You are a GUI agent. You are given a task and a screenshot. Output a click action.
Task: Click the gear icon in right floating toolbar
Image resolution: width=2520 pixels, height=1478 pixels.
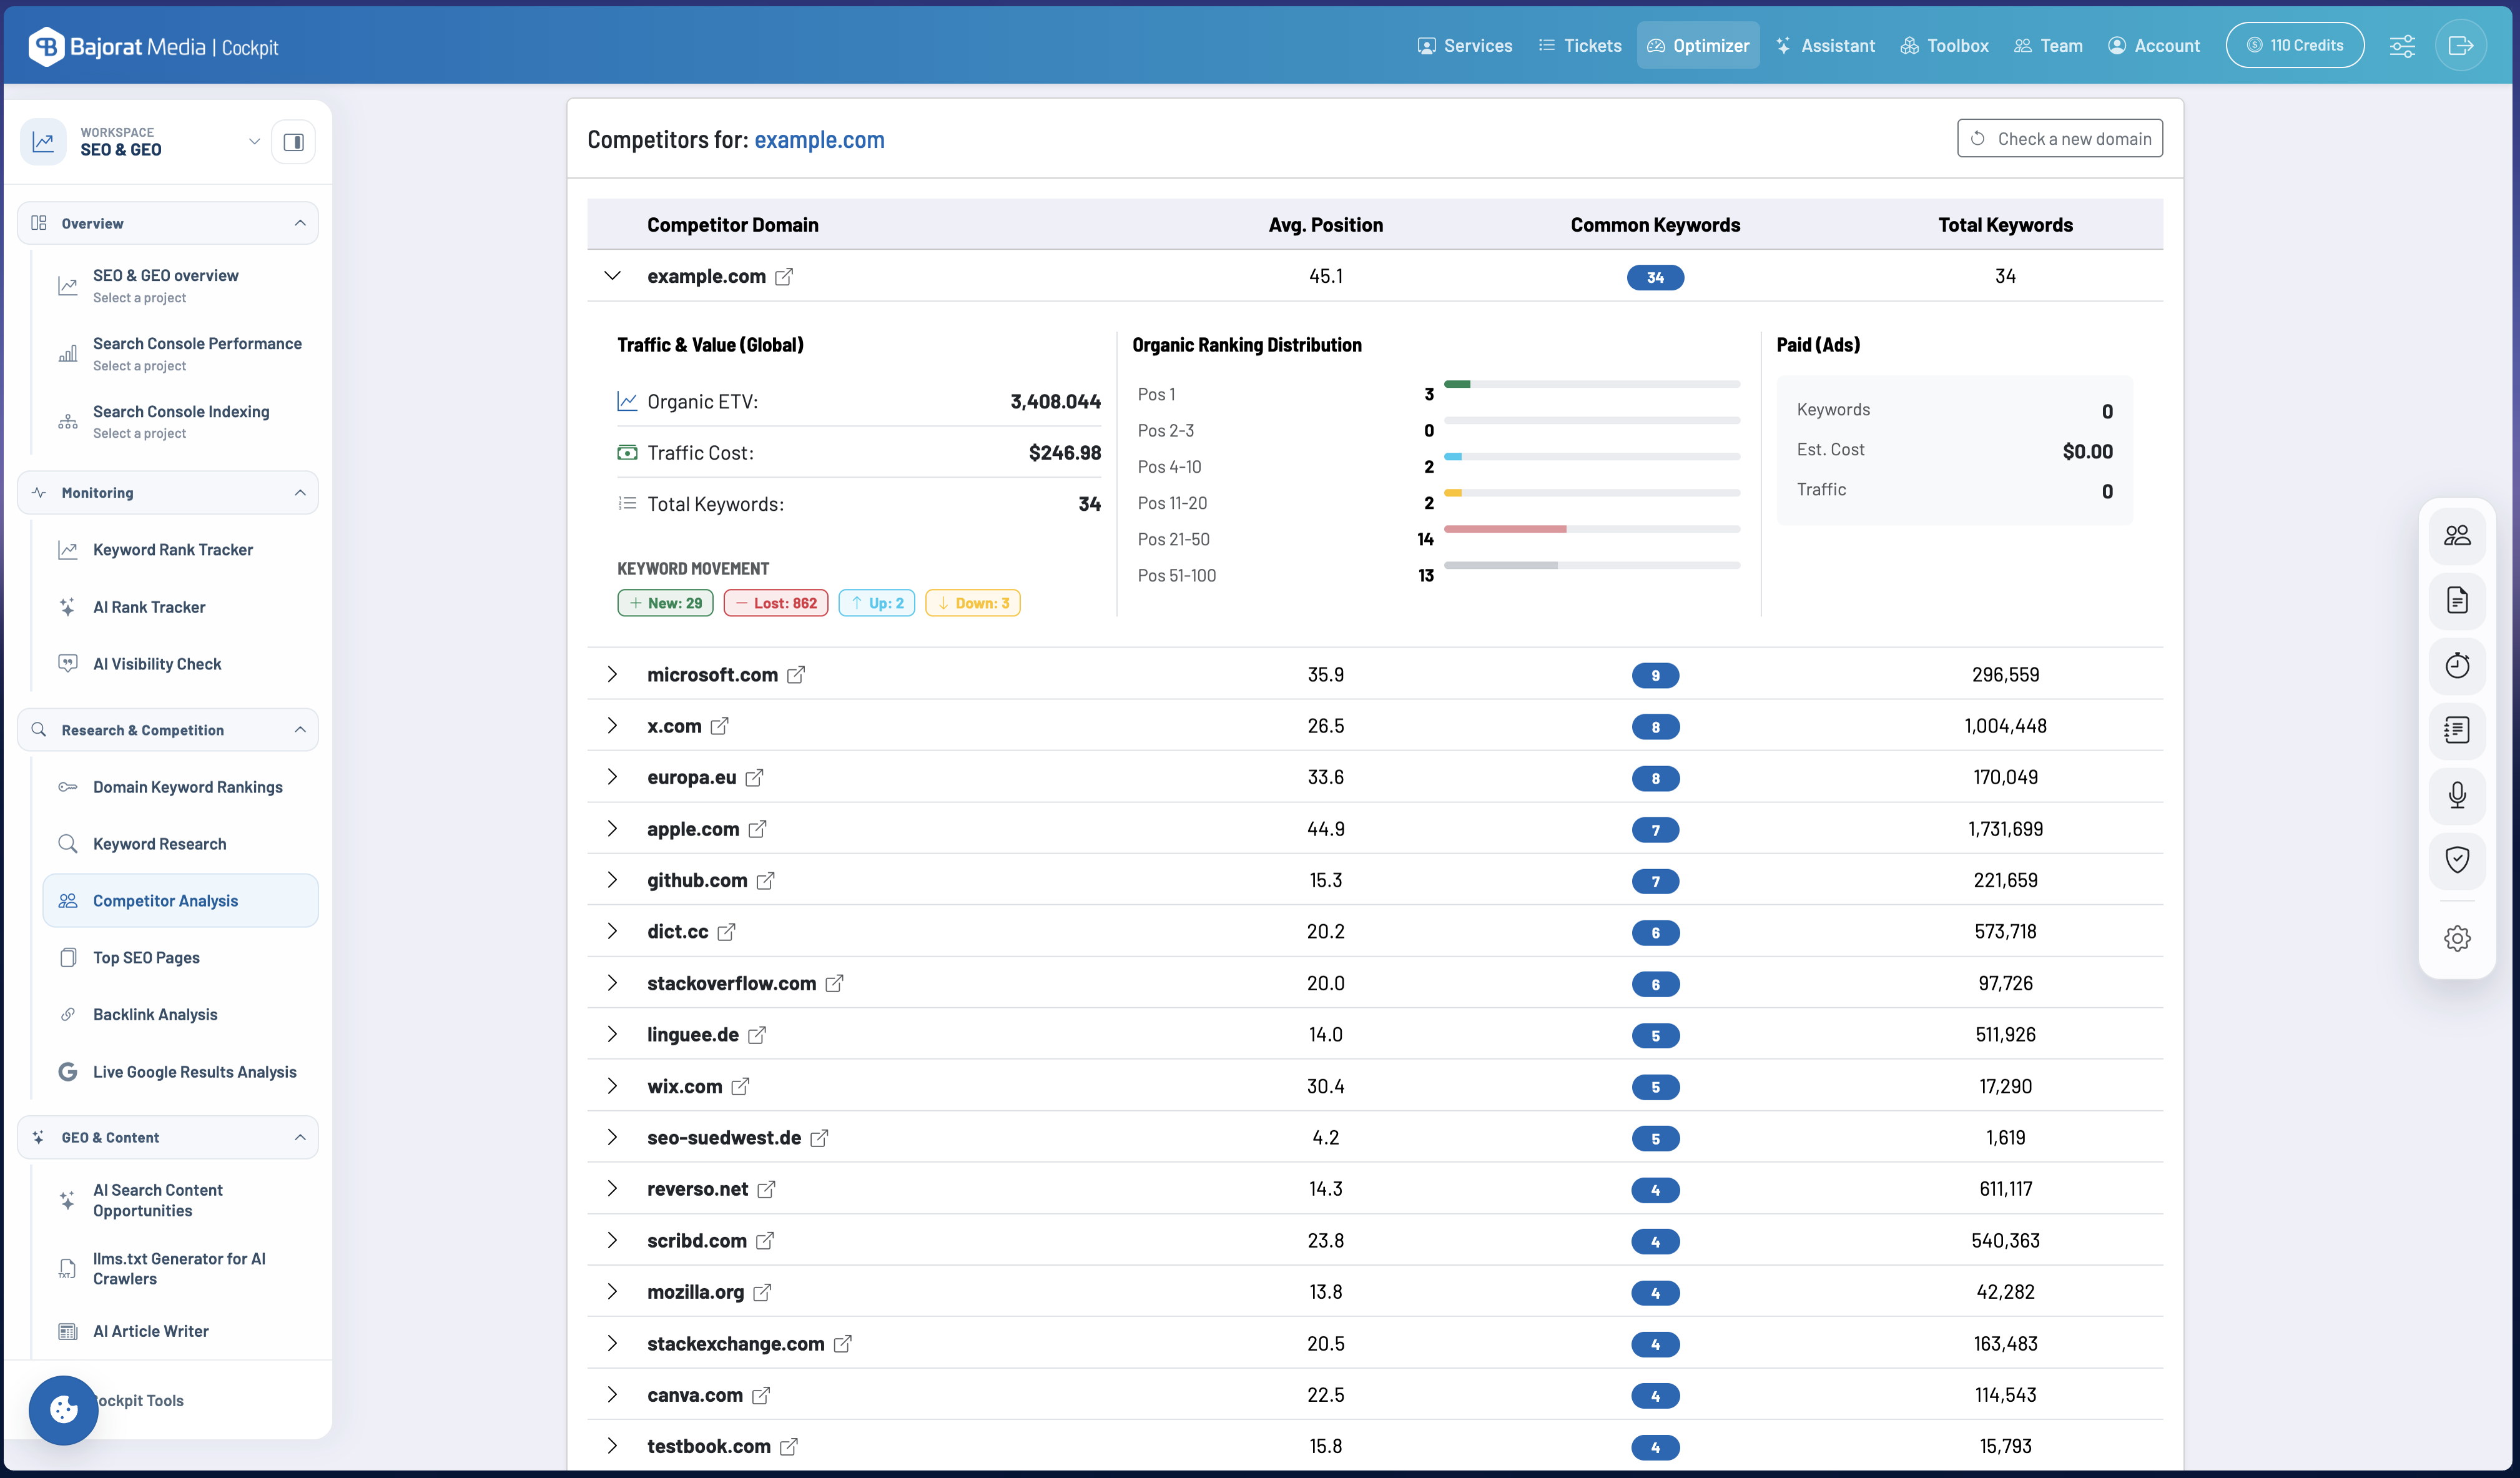click(2457, 939)
